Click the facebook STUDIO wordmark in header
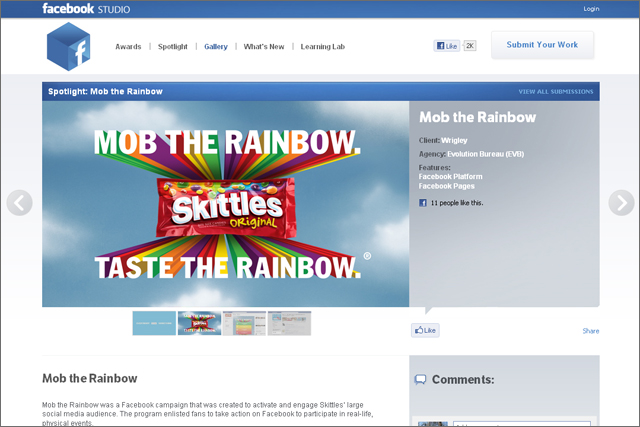 click(x=86, y=9)
